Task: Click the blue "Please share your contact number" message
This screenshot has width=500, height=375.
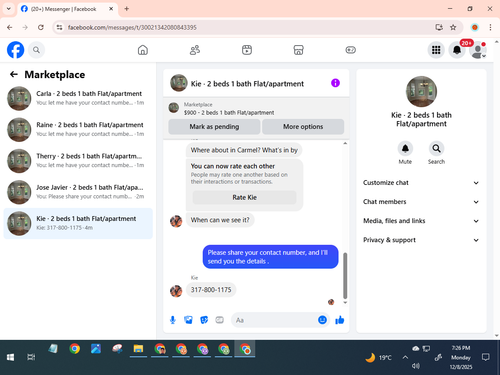Action: pos(270,257)
